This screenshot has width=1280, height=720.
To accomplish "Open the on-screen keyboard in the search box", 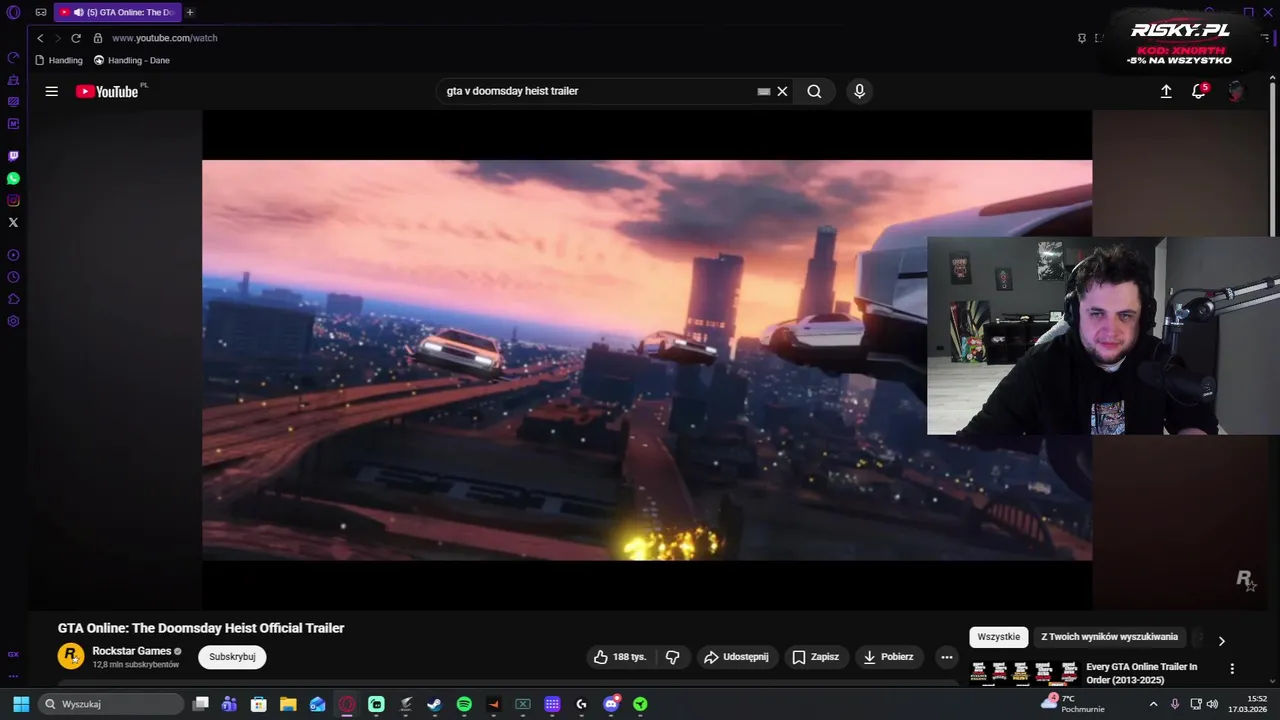I will pos(764,91).
